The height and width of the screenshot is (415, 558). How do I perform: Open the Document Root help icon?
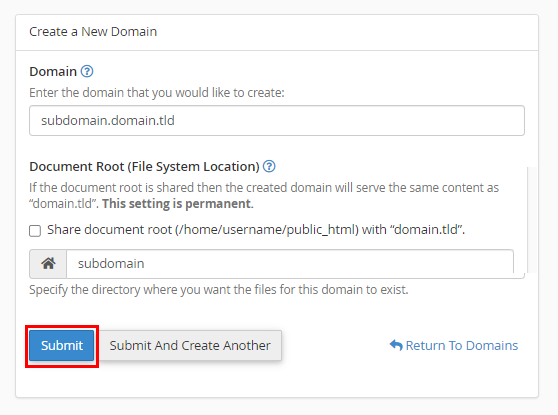pos(269,166)
